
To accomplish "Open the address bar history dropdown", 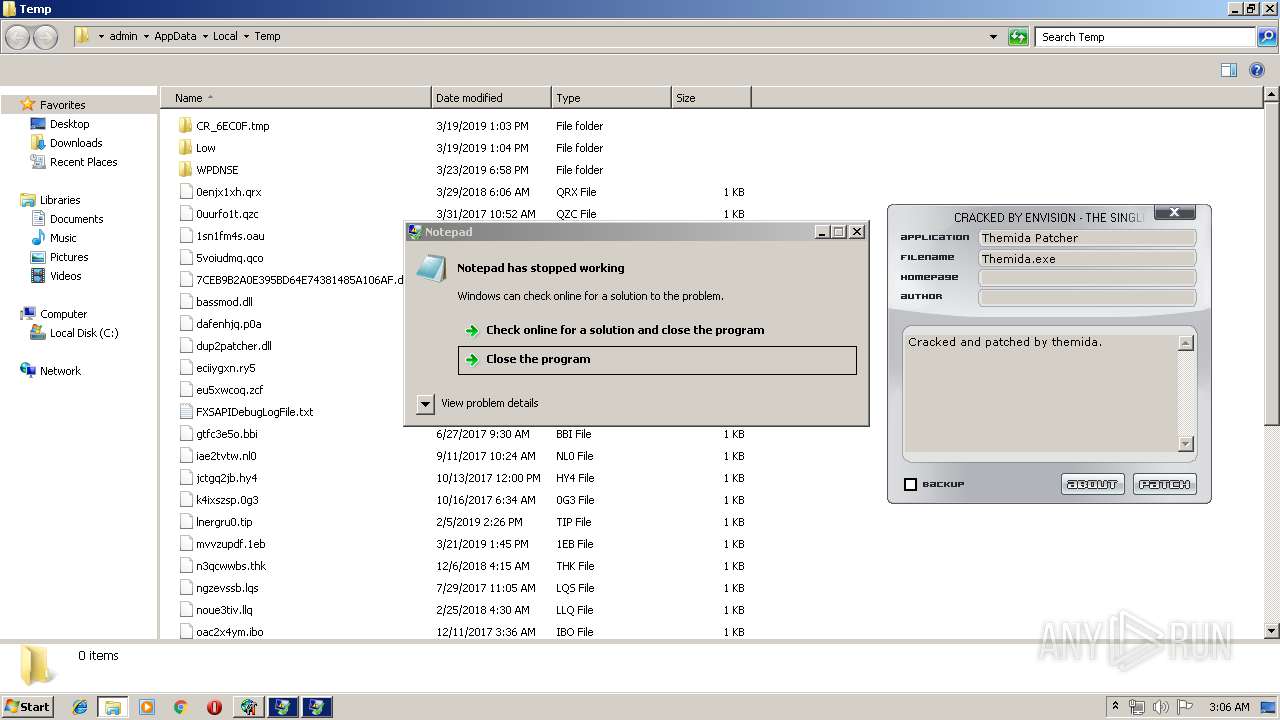I will [x=993, y=37].
